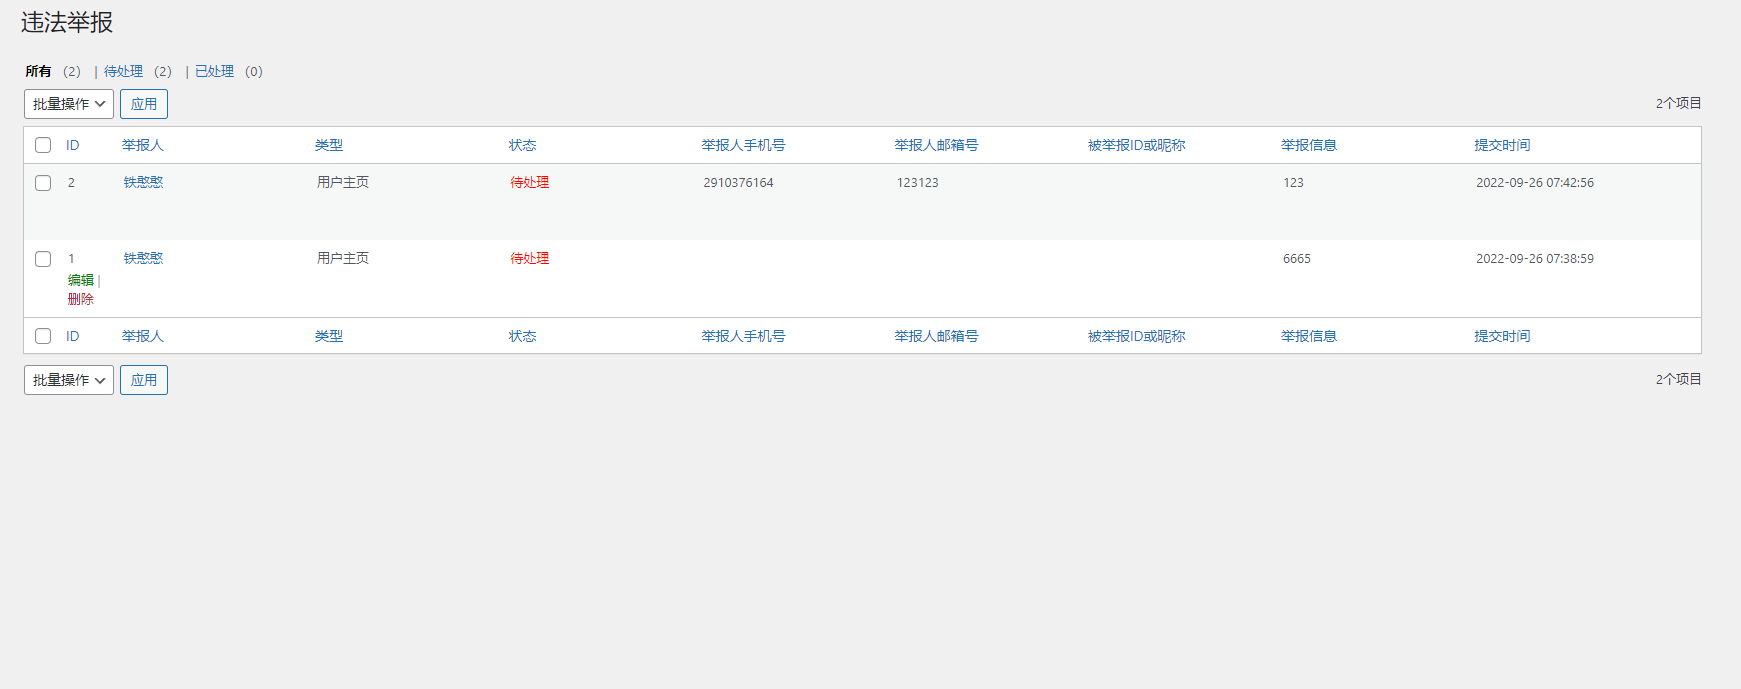
Task: Click 编辑 link under report 1
Action: [81, 280]
